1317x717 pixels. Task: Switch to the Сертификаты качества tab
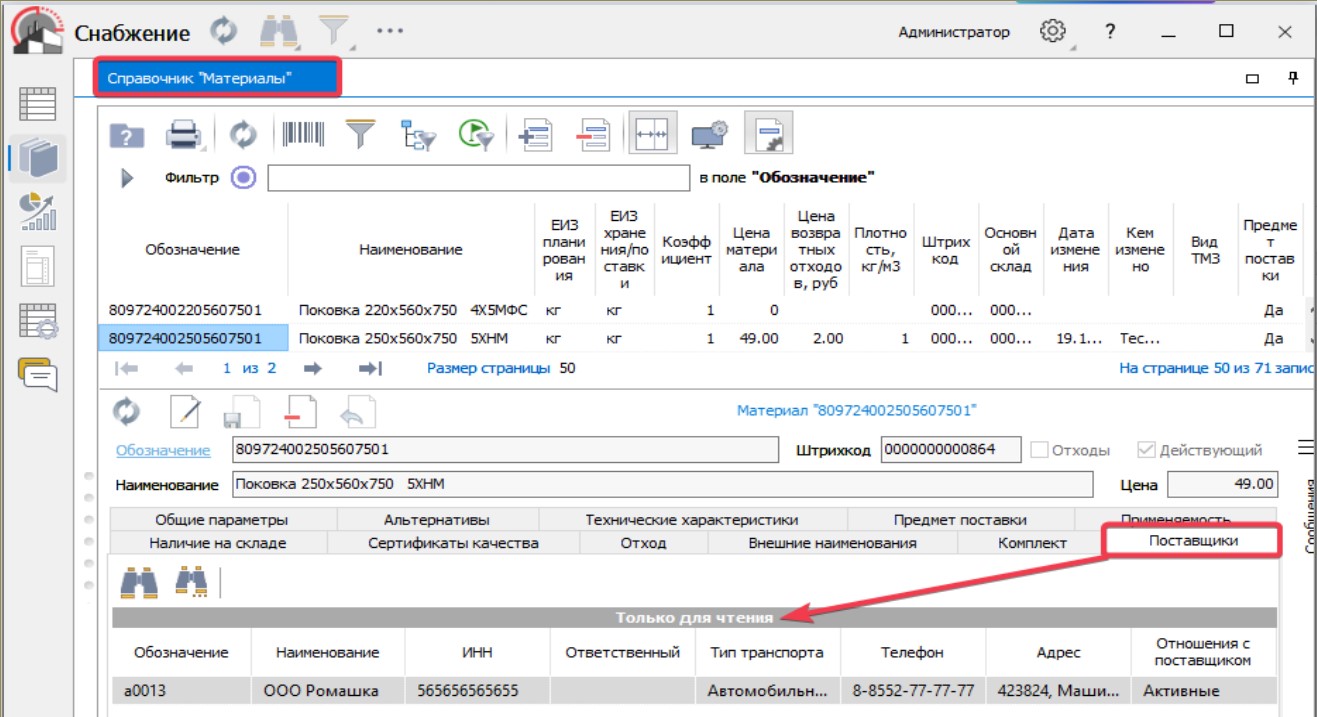tap(453, 543)
